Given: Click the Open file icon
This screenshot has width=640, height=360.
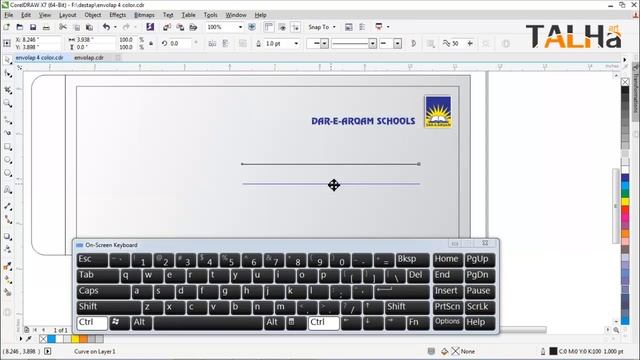Looking at the screenshot, I should (x=20, y=27).
